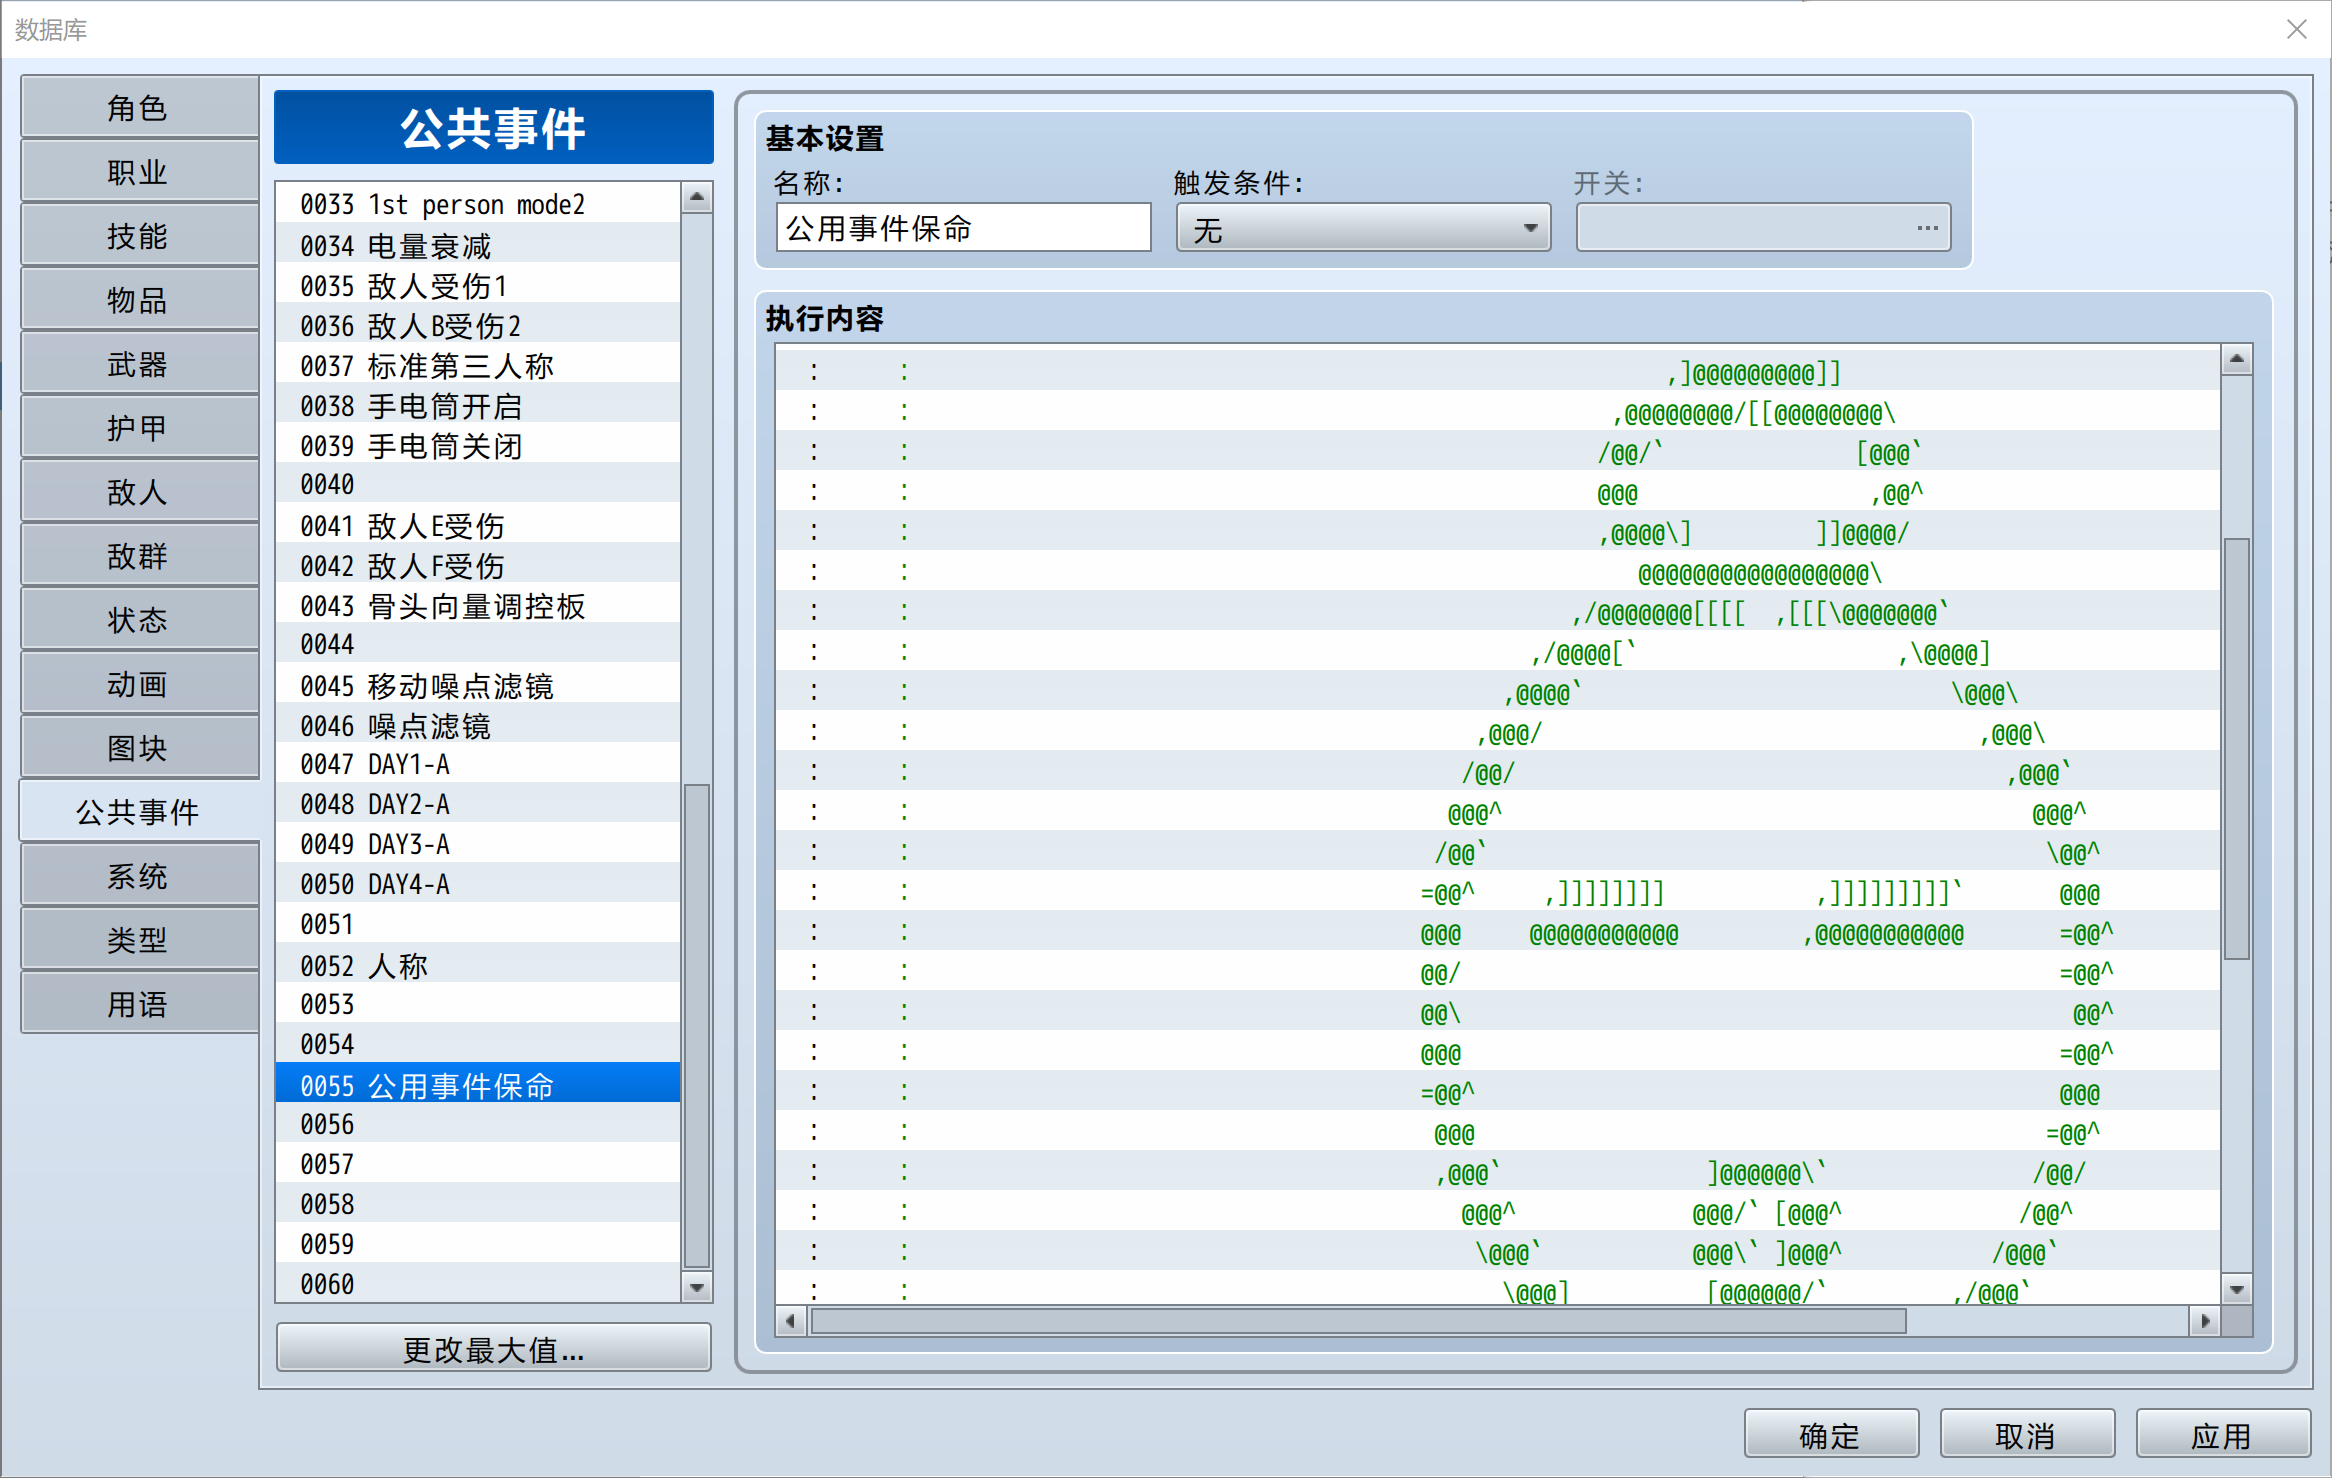Click the 开关 ellipsis selector field
This screenshot has height=1478, width=2332.
tap(1763, 229)
